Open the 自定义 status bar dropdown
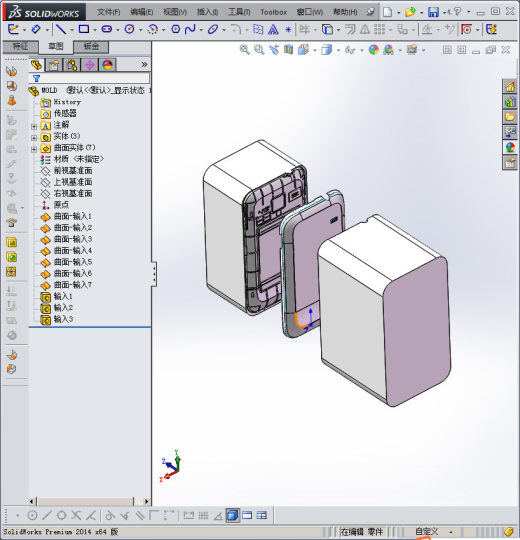This screenshot has height=540, width=520. point(451,532)
